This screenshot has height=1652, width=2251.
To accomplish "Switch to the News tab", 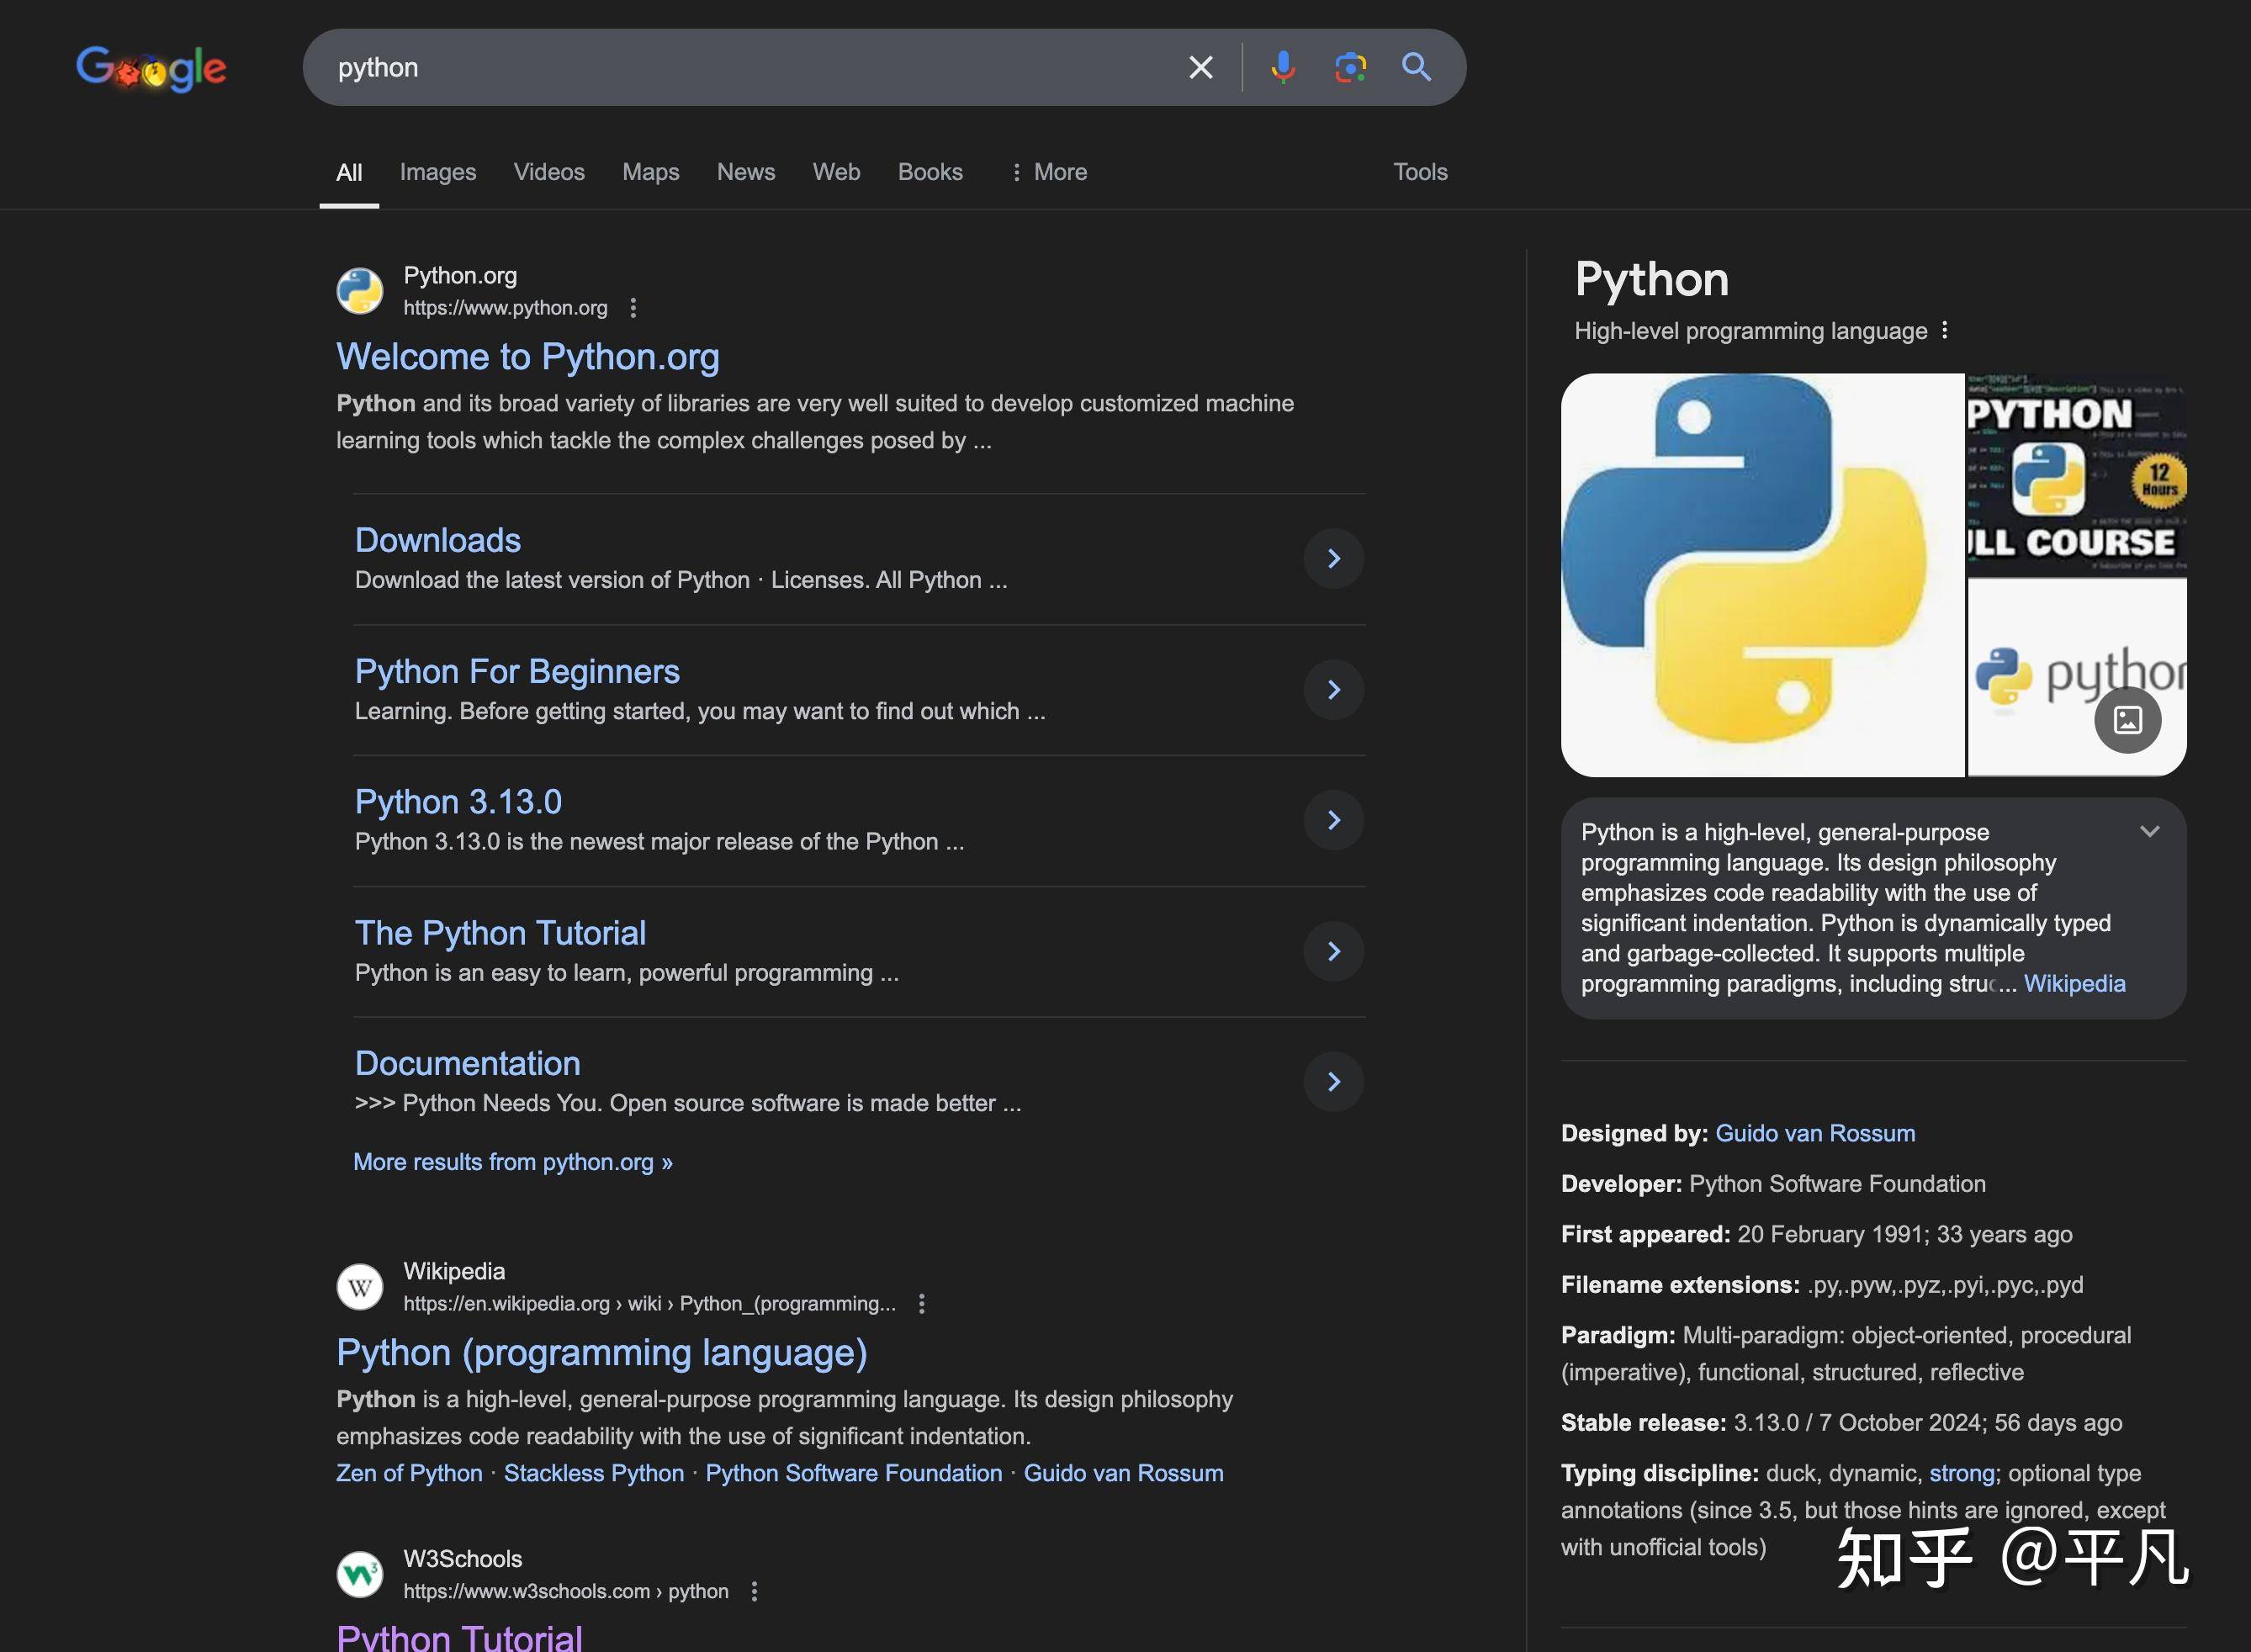I will pos(746,172).
